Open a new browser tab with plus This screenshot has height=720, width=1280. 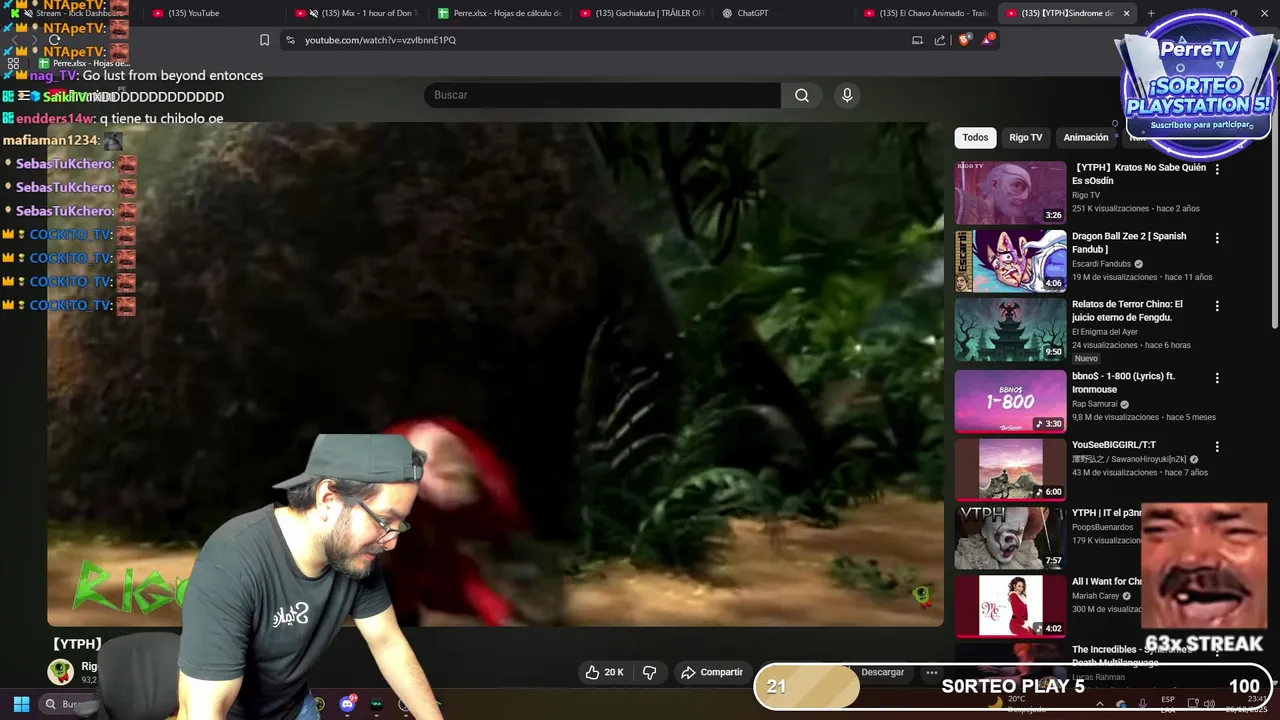coord(1151,13)
